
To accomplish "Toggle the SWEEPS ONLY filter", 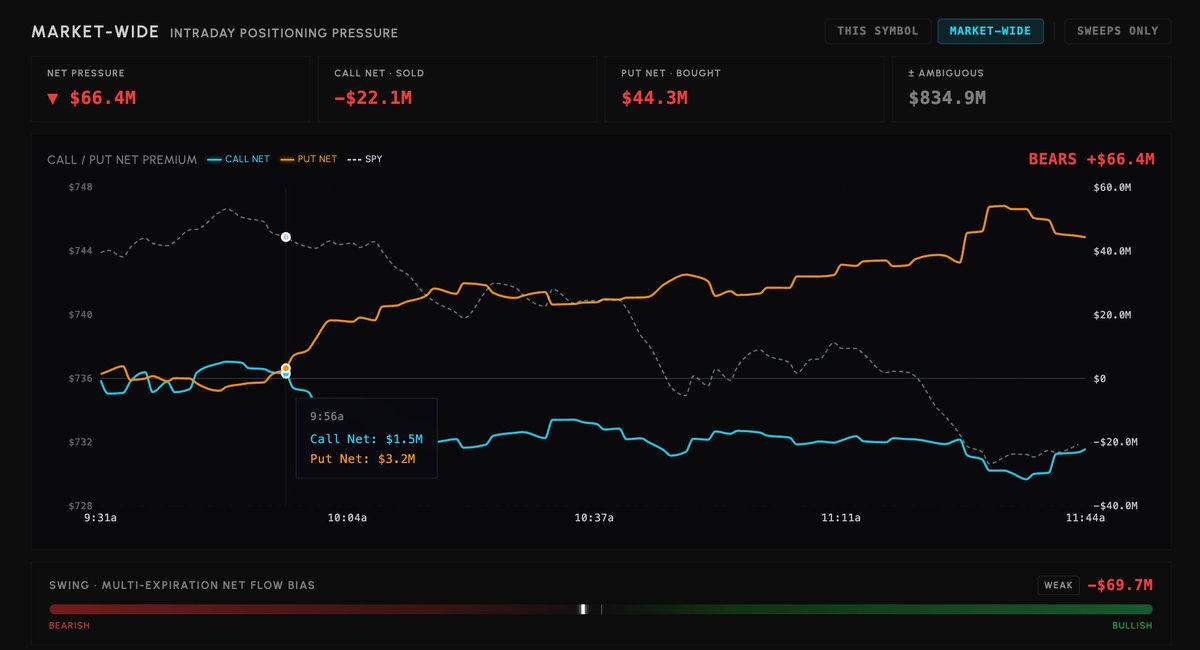I will coord(1117,31).
